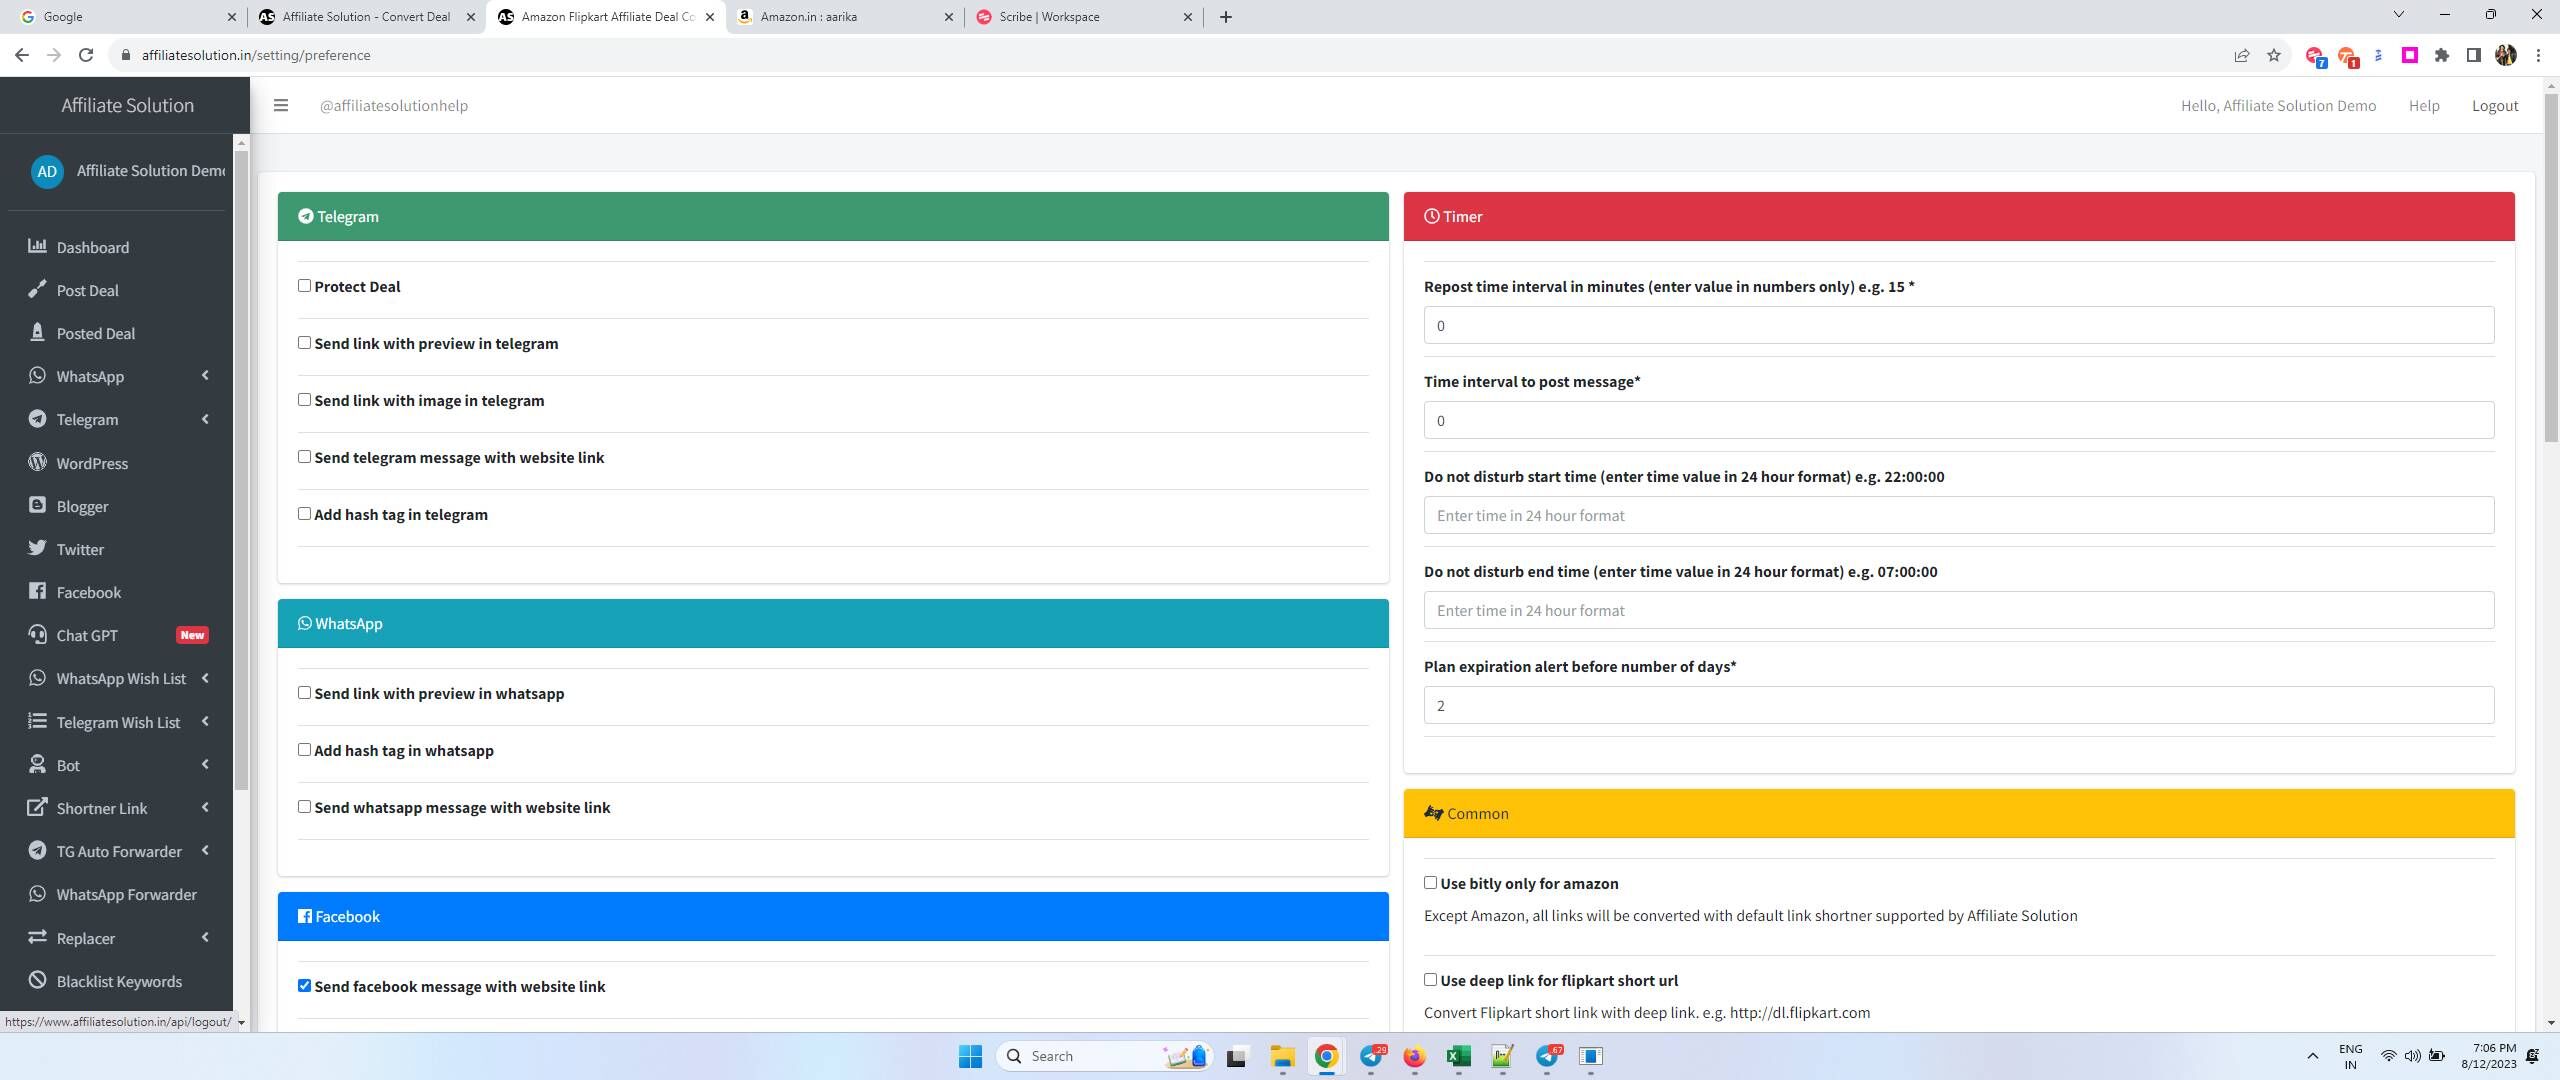Enable the Protect Deal checkbox
This screenshot has width=2560, height=1080.
pyautogui.click(x=304, y=286)
